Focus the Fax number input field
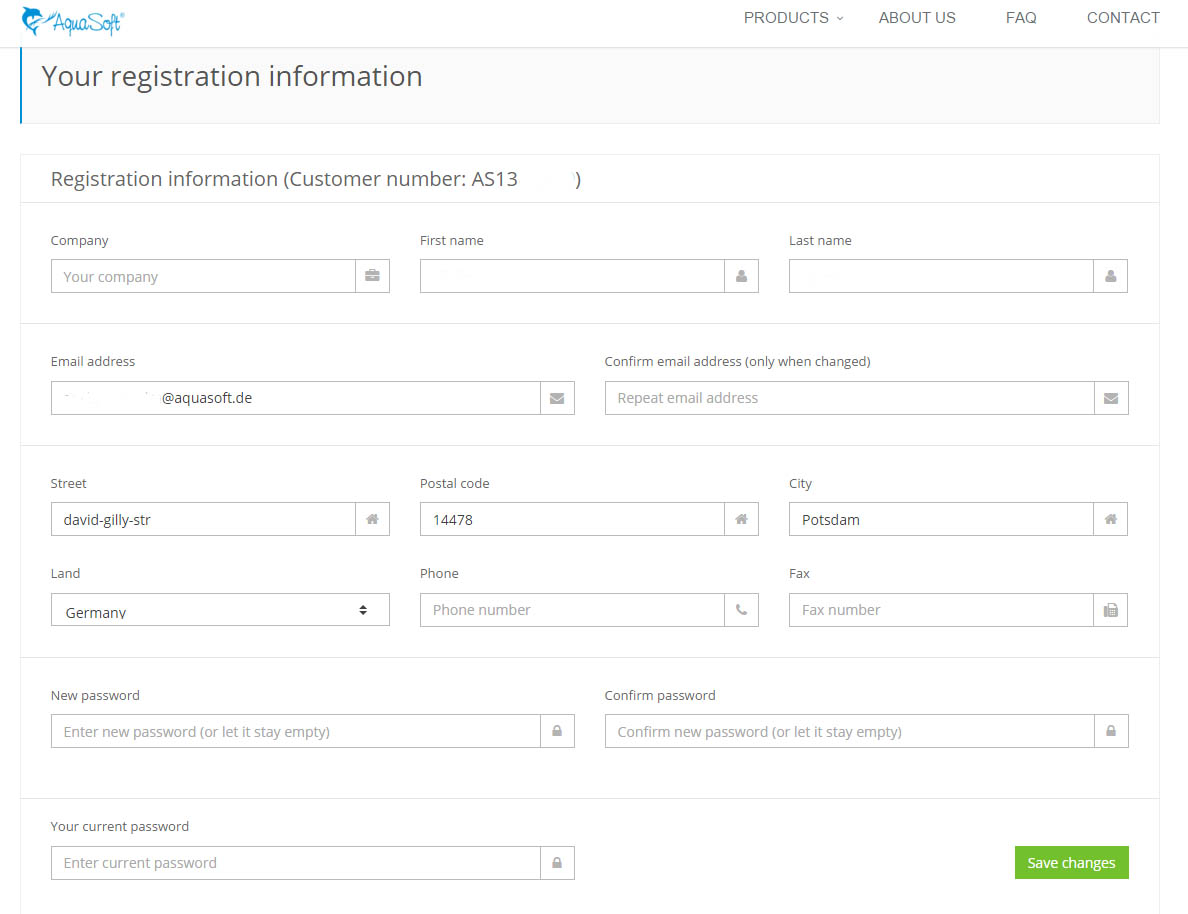1188x914 pixels. tap(941, 610)
